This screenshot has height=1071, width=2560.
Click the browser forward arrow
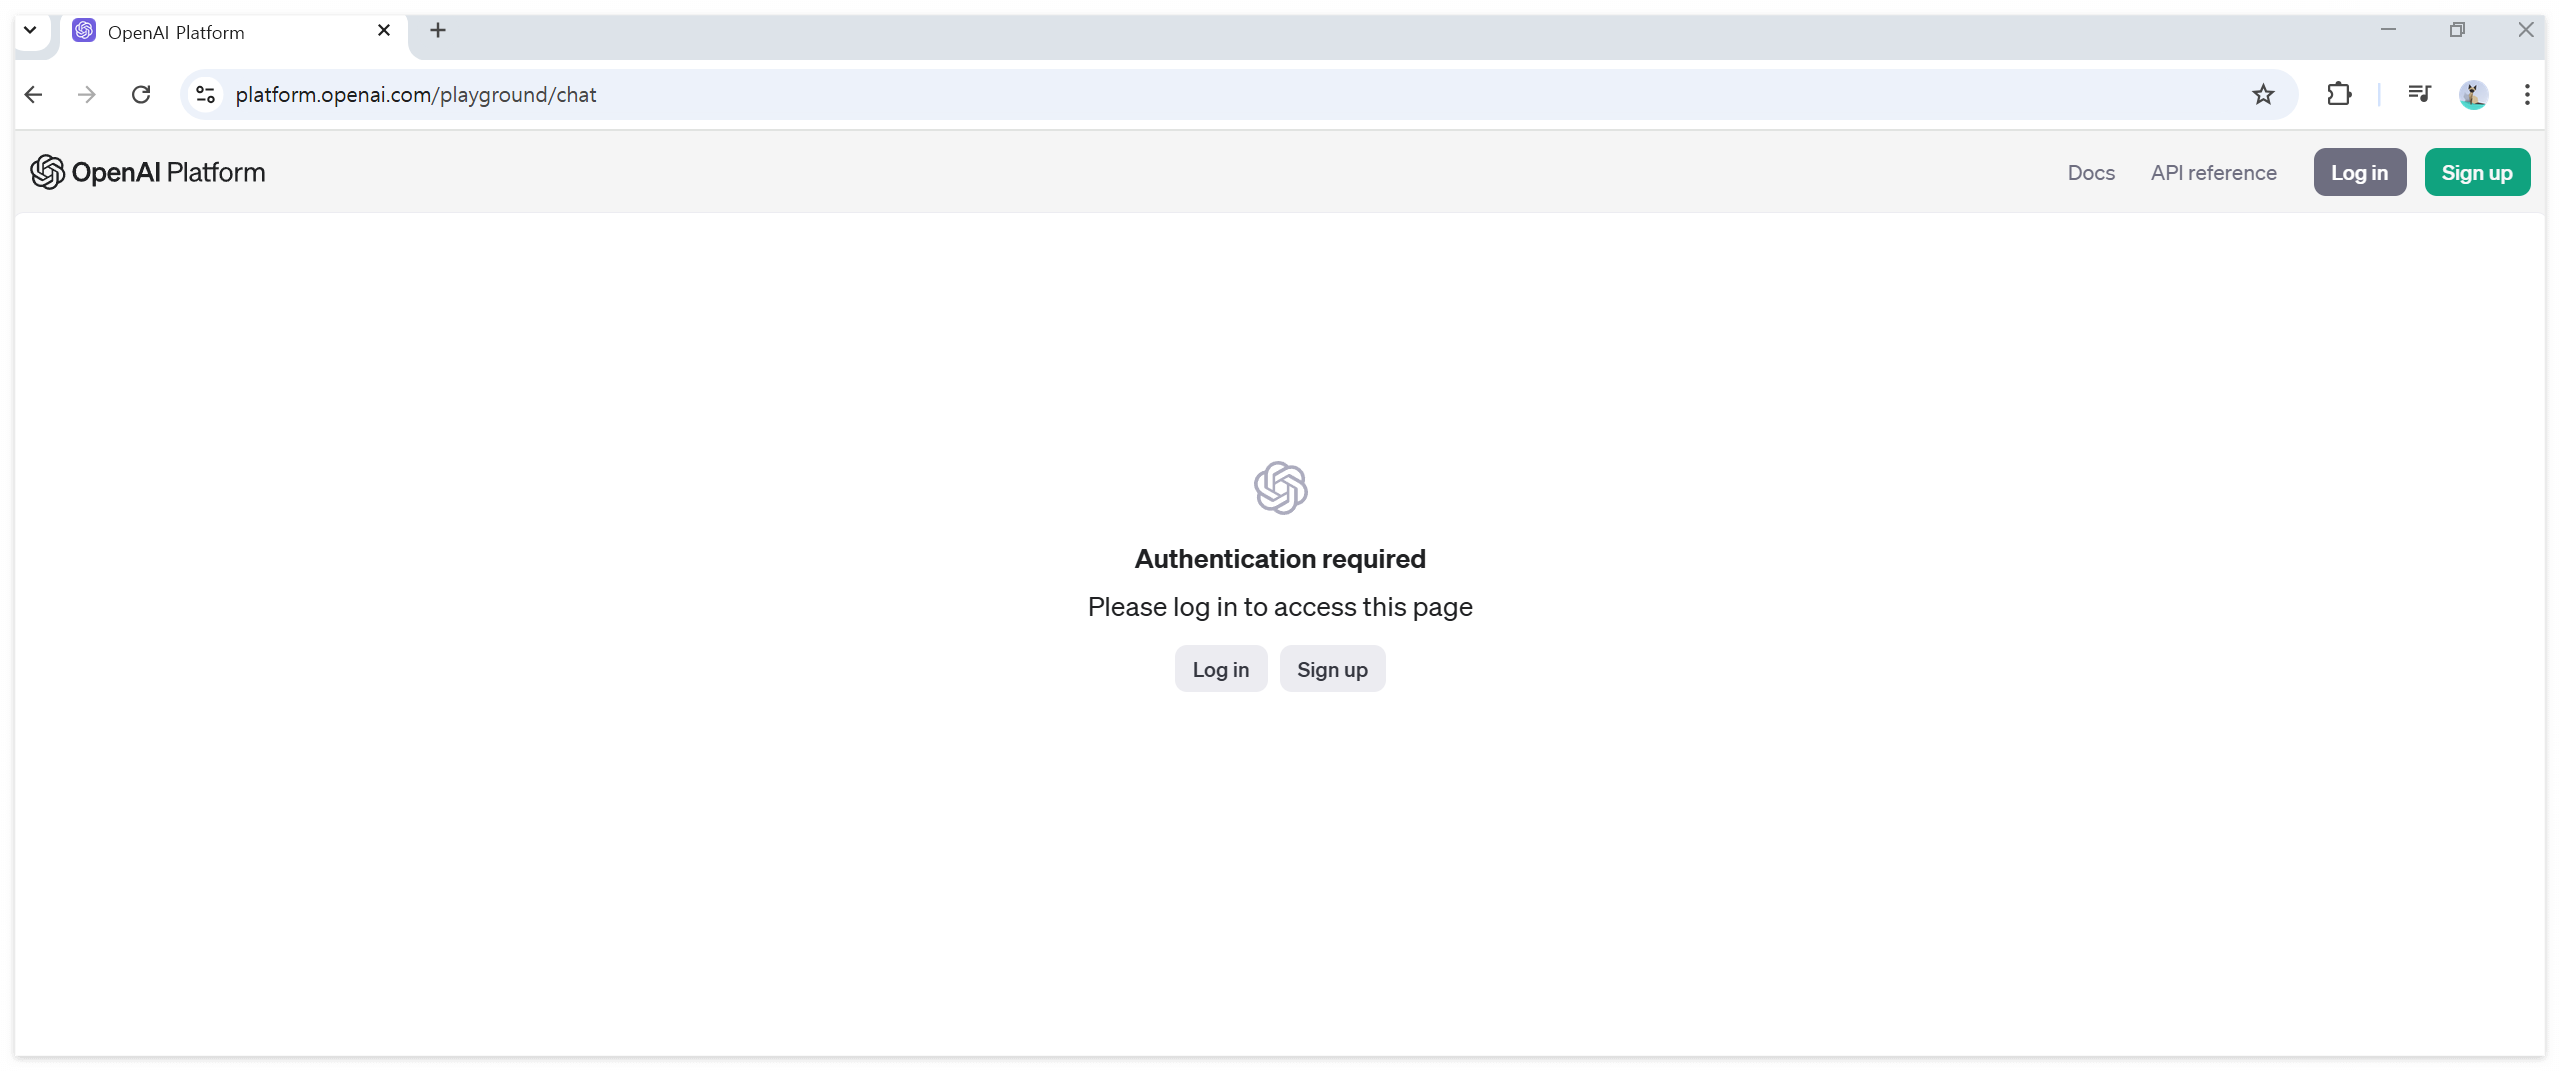coord(87,94)
